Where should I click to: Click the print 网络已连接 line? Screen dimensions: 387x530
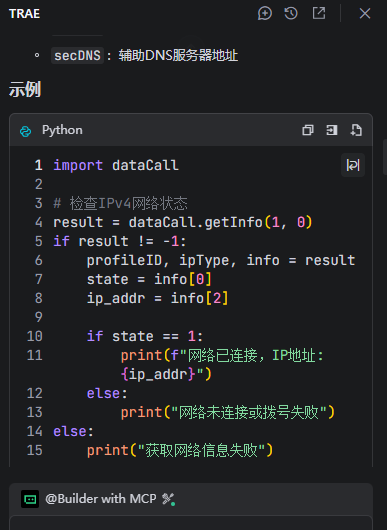[x=222, y=365]
